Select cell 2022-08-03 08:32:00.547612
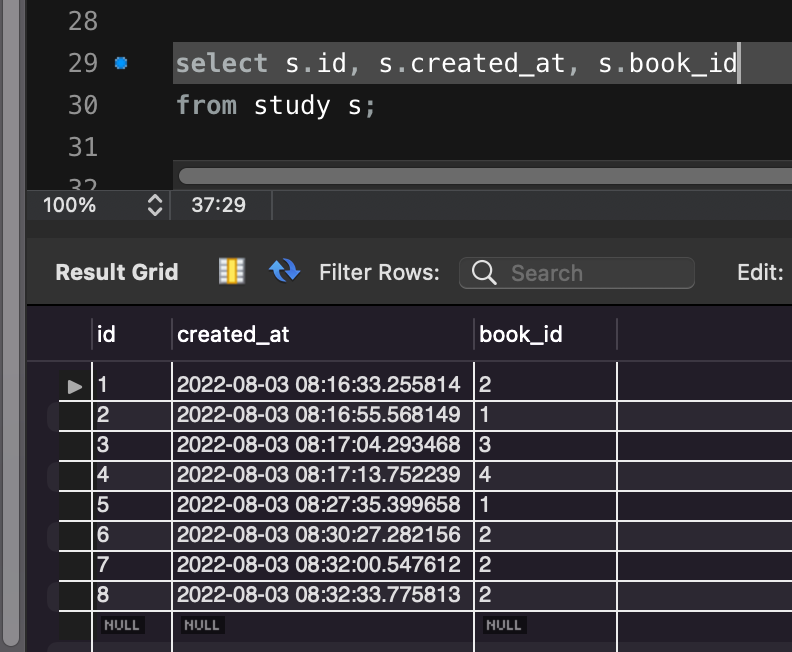The image size is (792, 652). click(323, 565)
